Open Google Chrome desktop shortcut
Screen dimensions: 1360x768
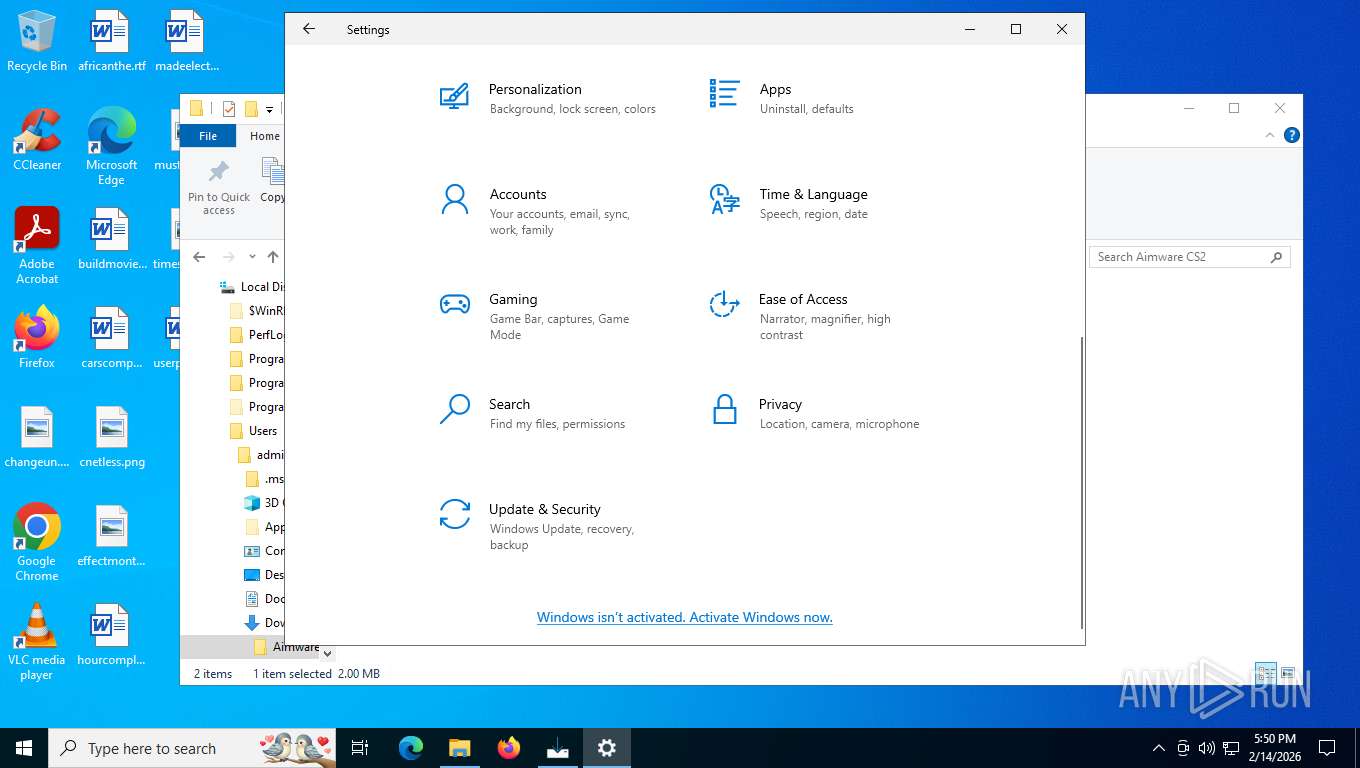37,542
